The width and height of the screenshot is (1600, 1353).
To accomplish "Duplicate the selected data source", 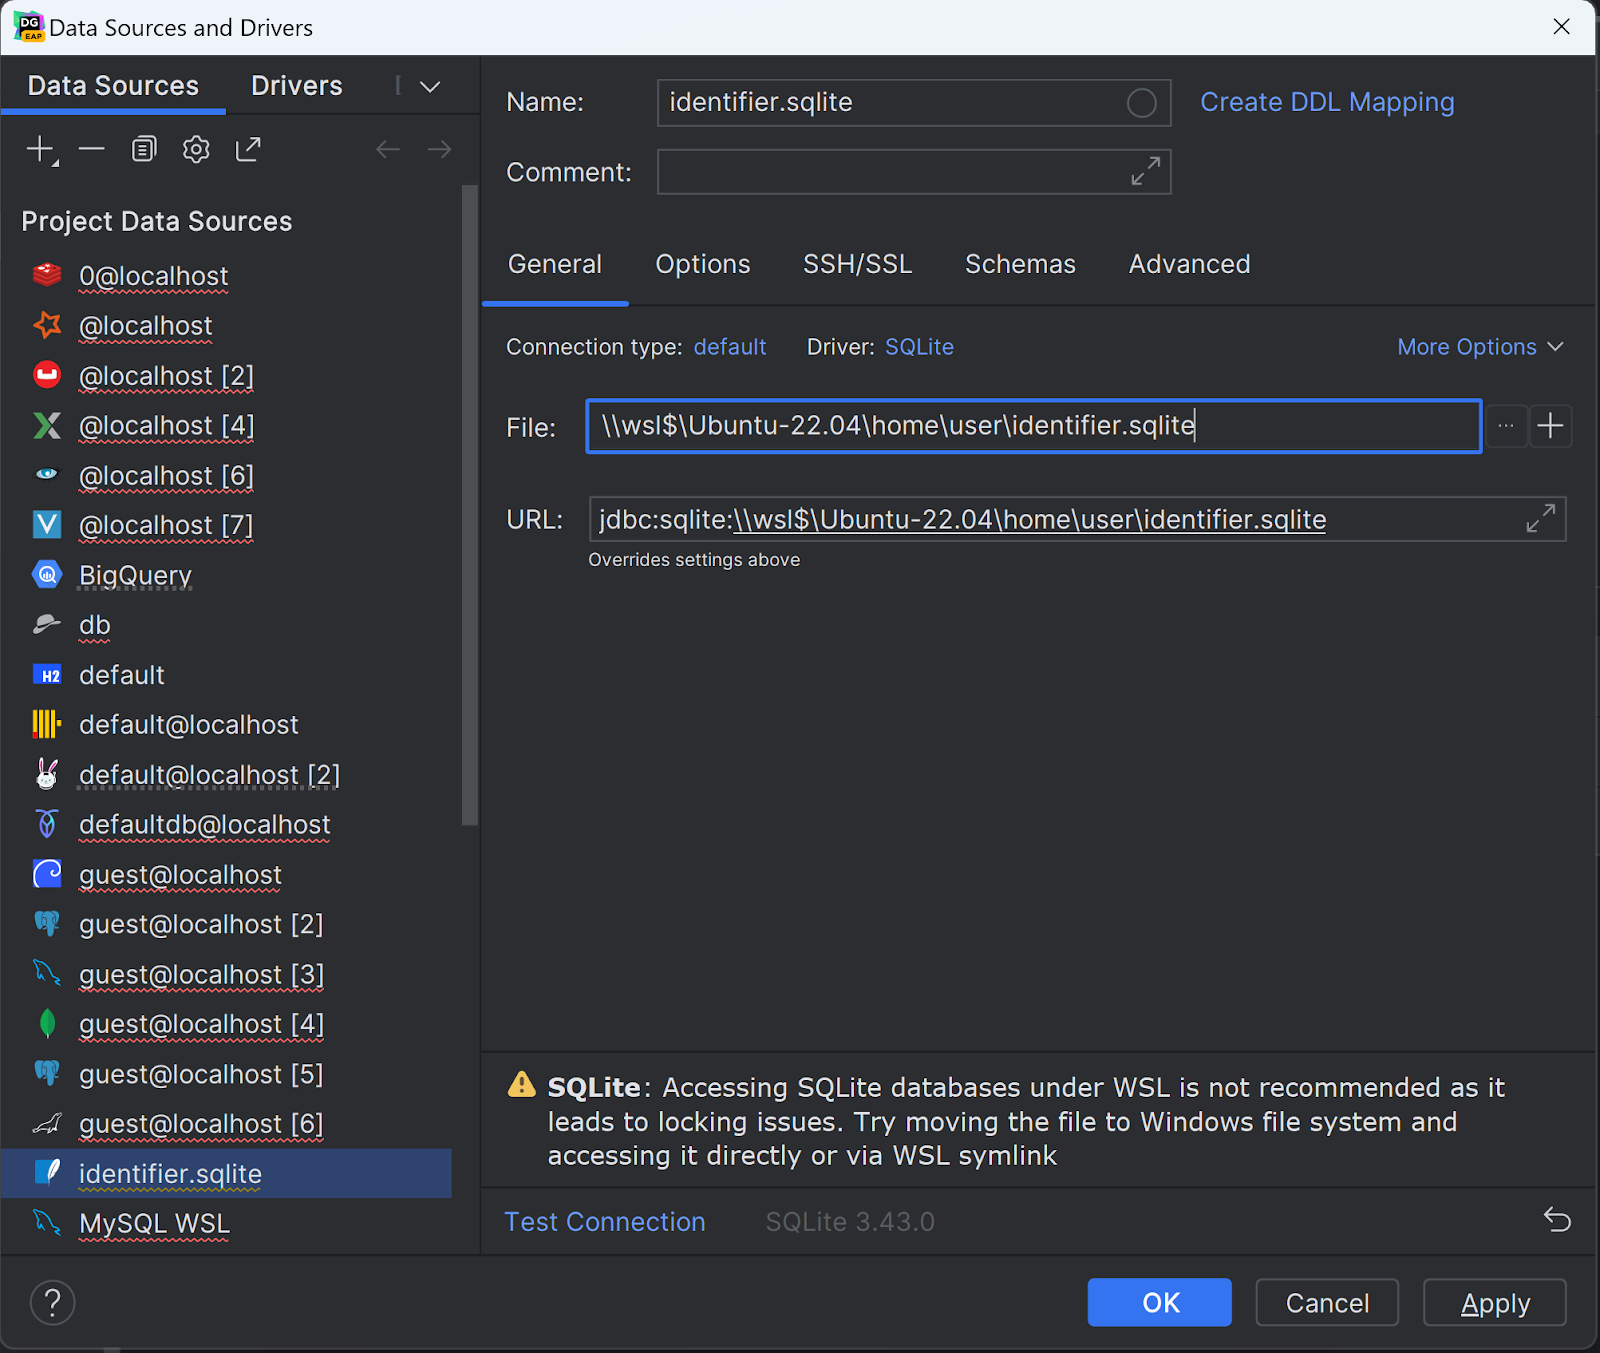I will point(144,150).
